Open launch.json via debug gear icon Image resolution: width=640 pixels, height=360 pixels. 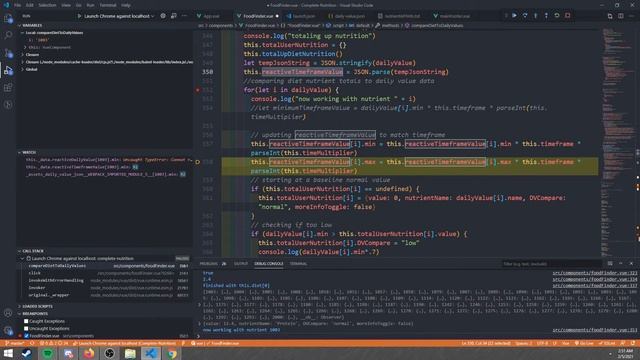coord(163,16)
